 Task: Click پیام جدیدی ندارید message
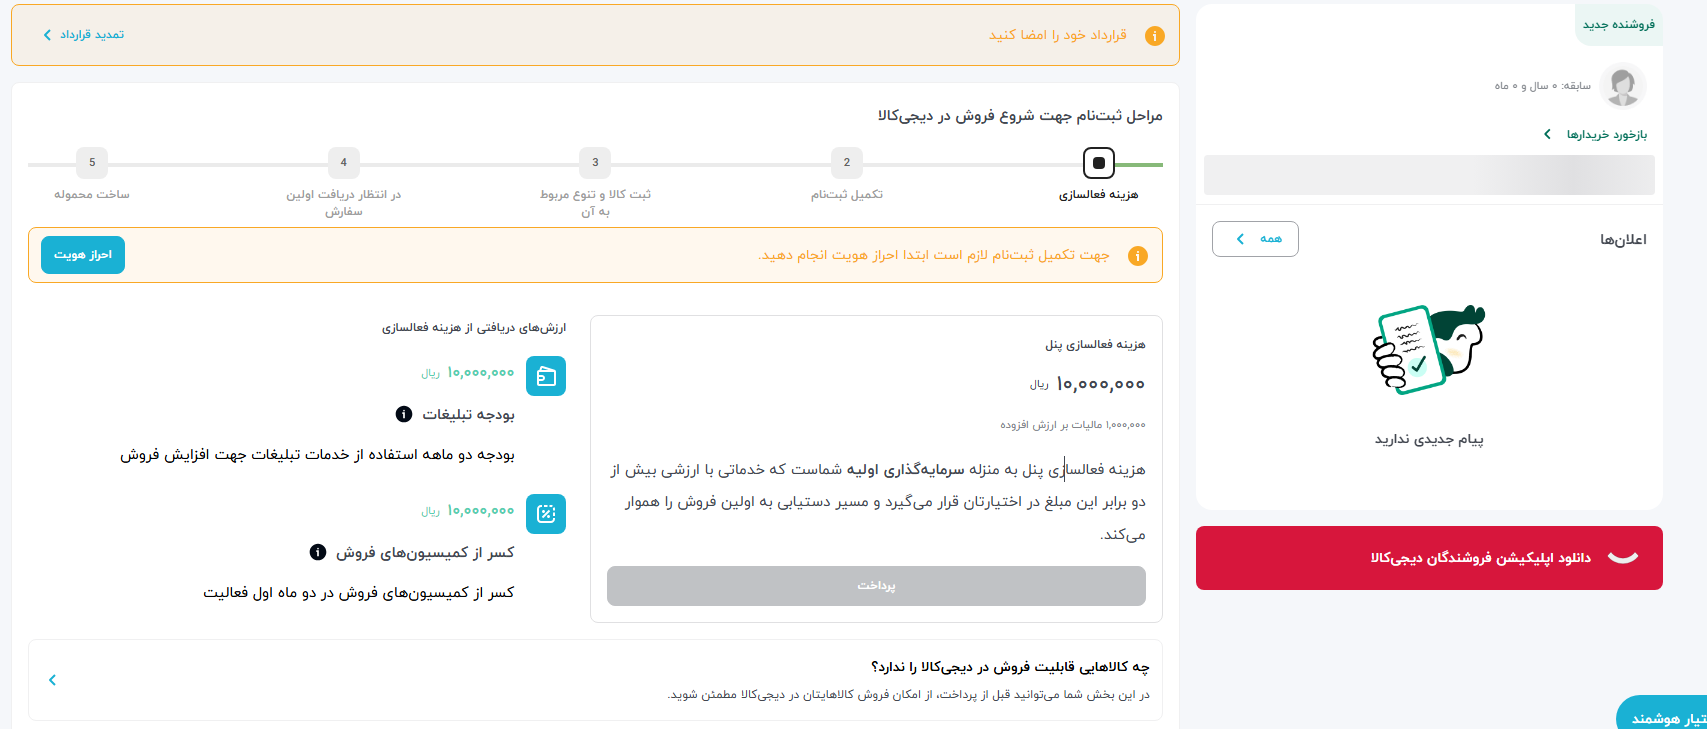(x=1429, y=440)
